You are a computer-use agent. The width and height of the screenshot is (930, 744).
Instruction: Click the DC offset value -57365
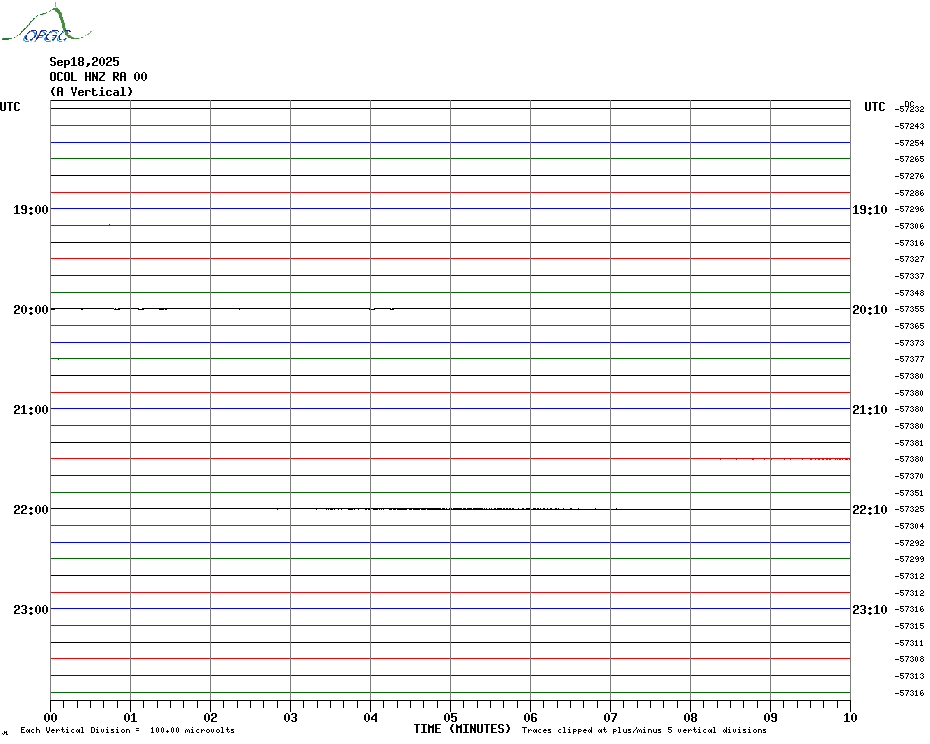(910, 326)
